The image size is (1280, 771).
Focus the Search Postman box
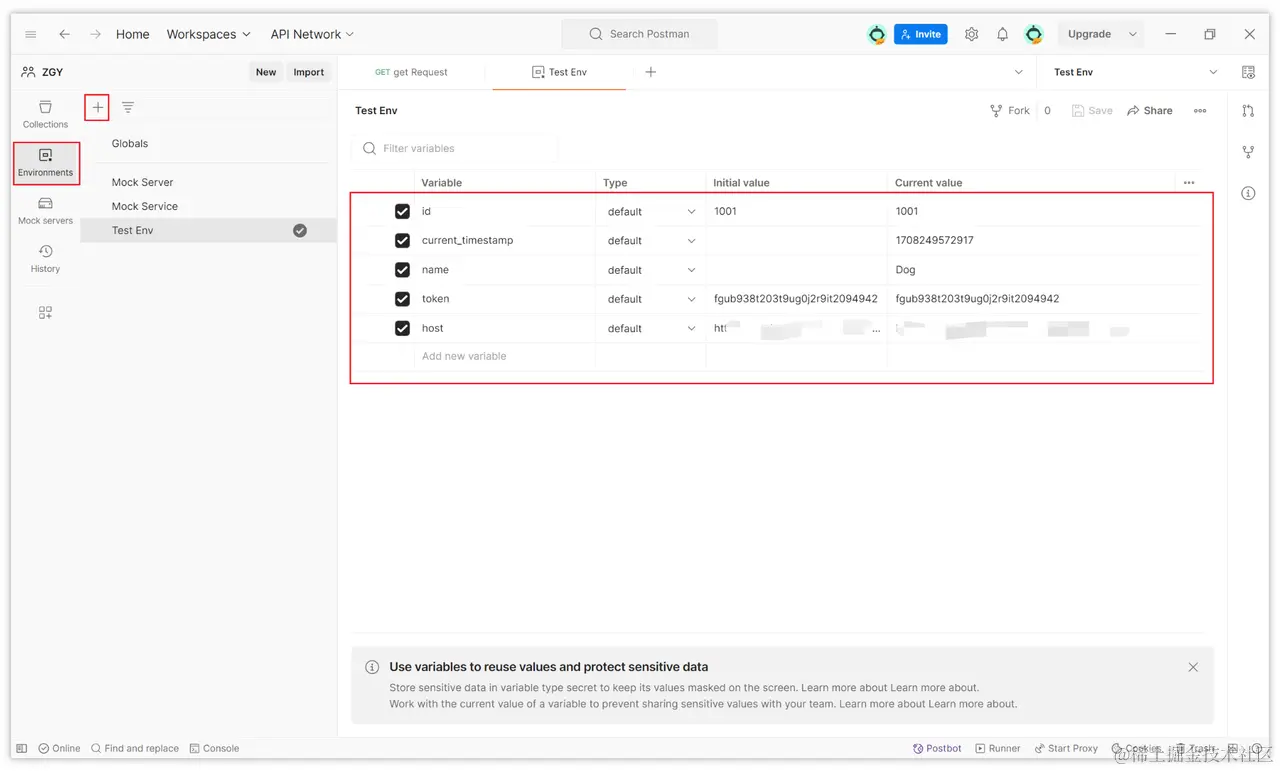coord(640,34)
